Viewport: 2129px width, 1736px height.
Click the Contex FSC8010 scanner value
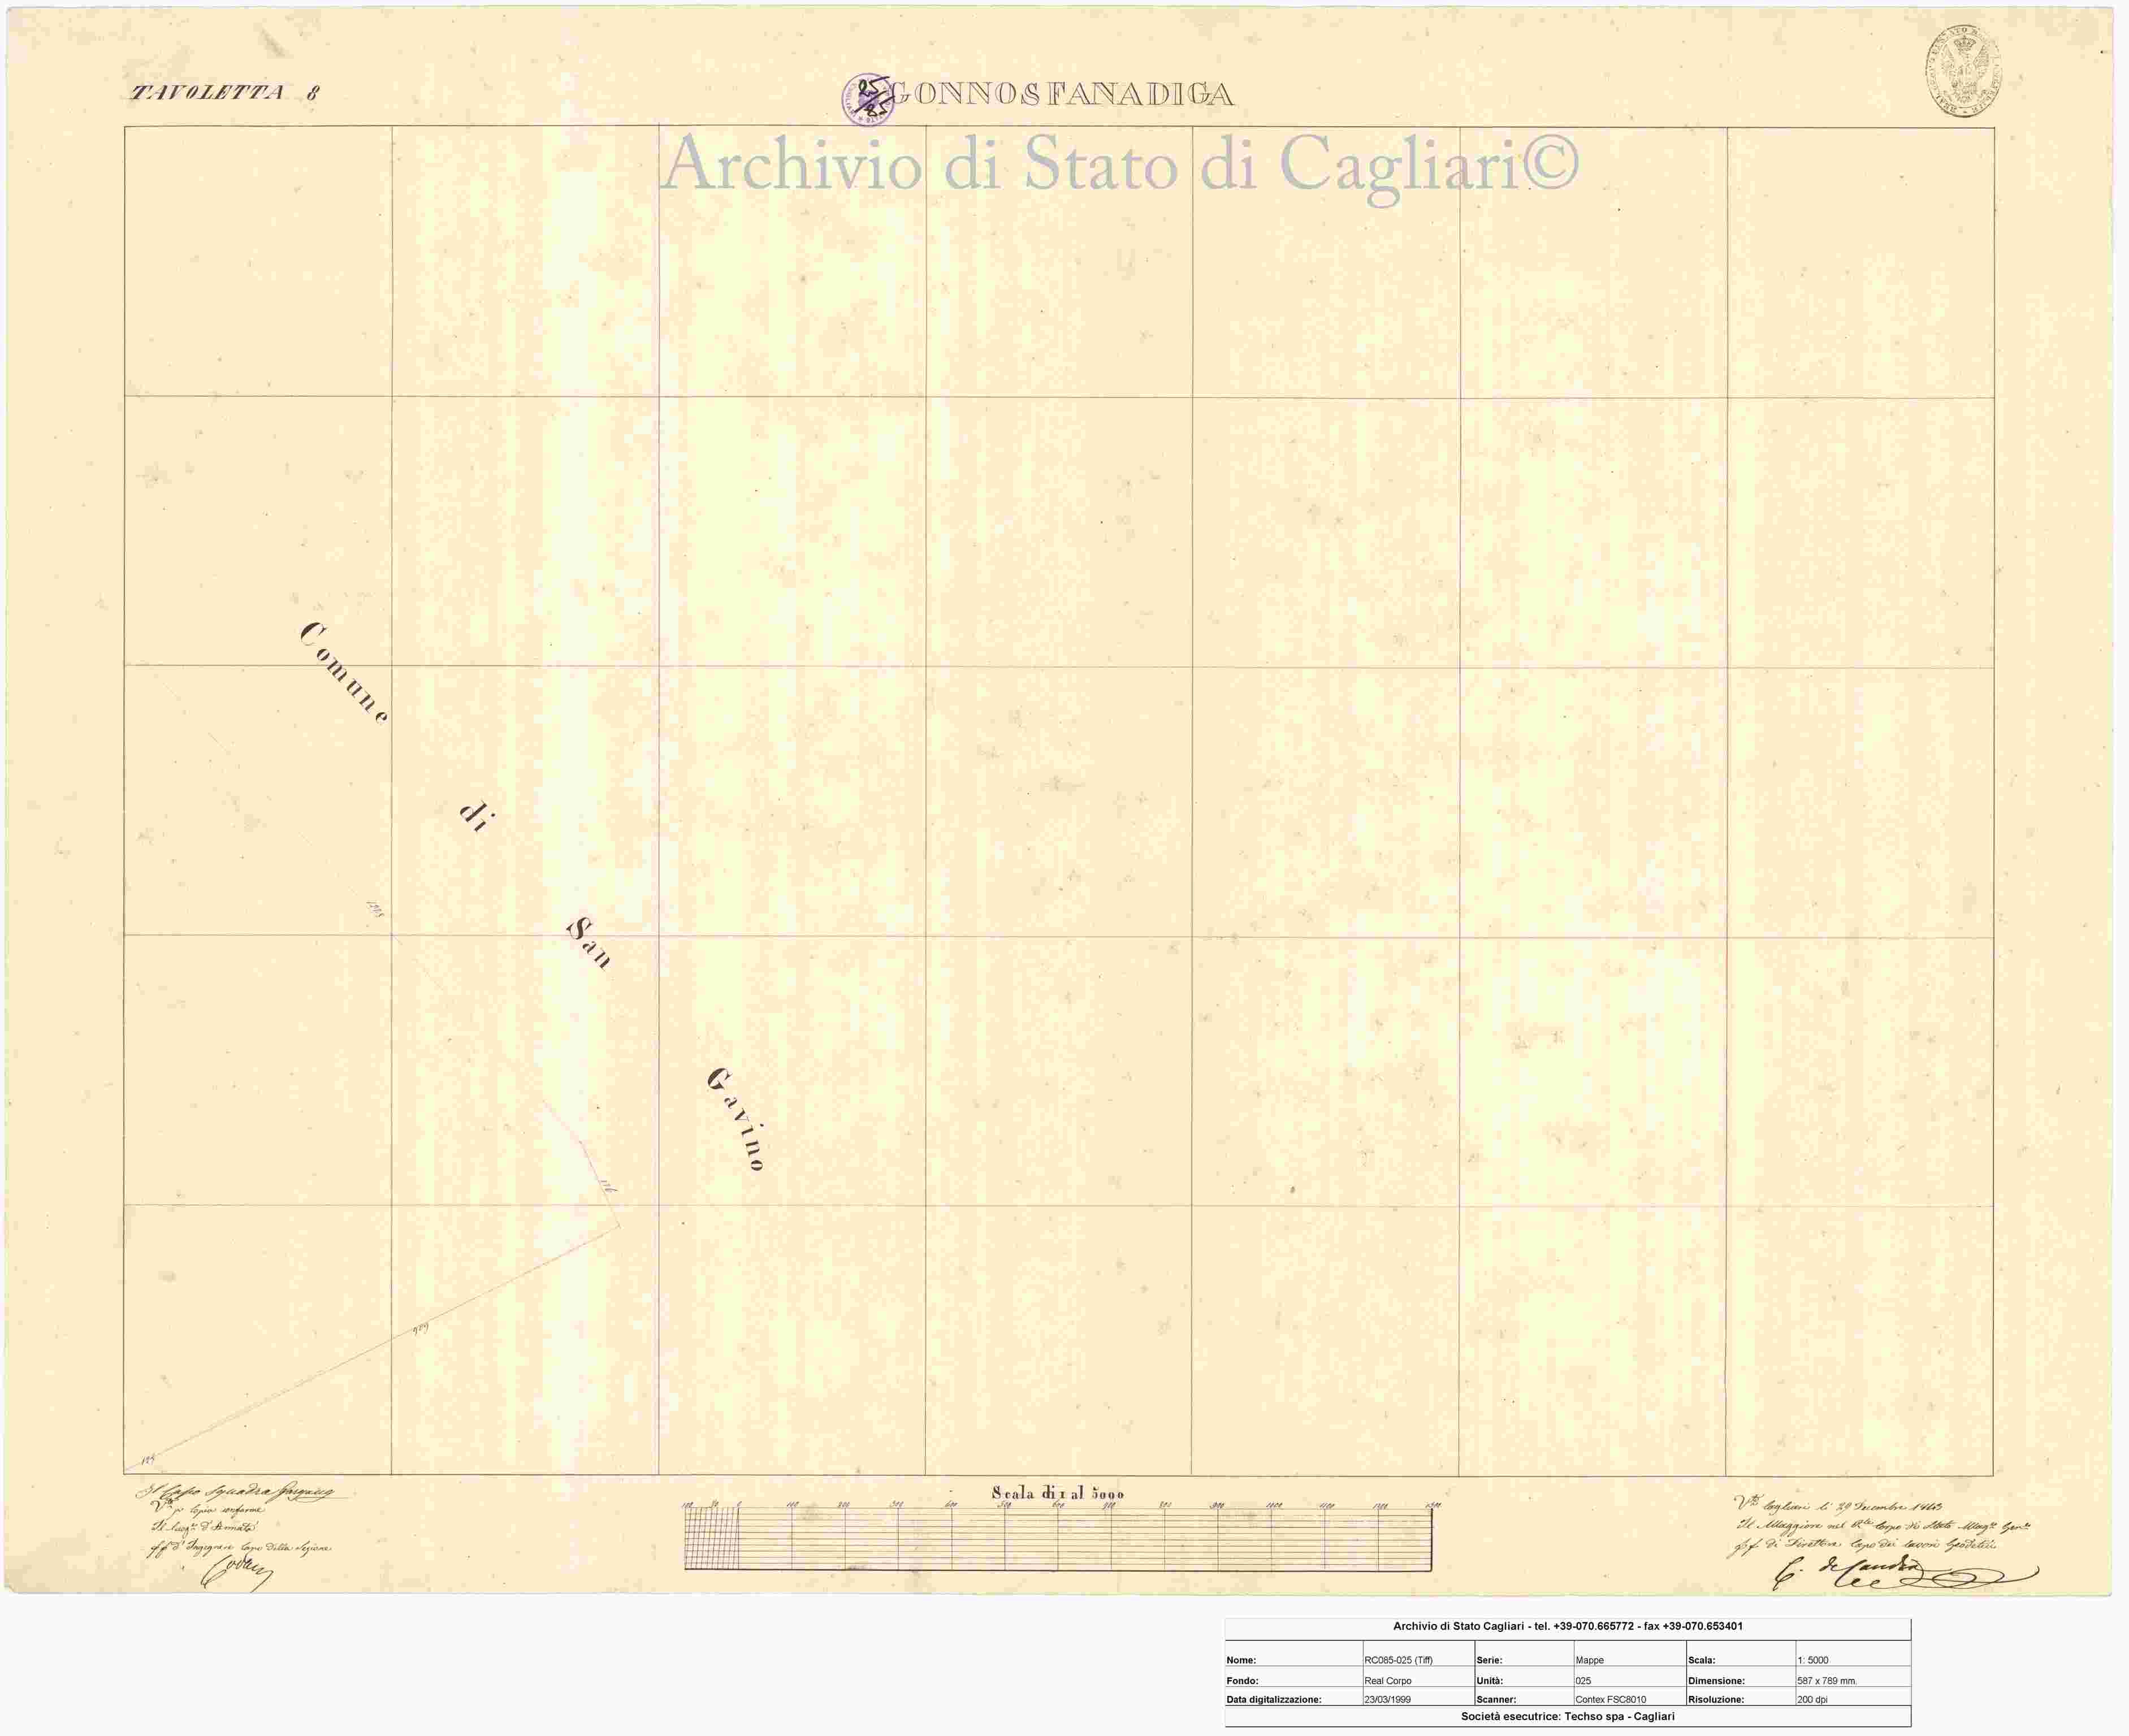(x=1610, y=1699)
